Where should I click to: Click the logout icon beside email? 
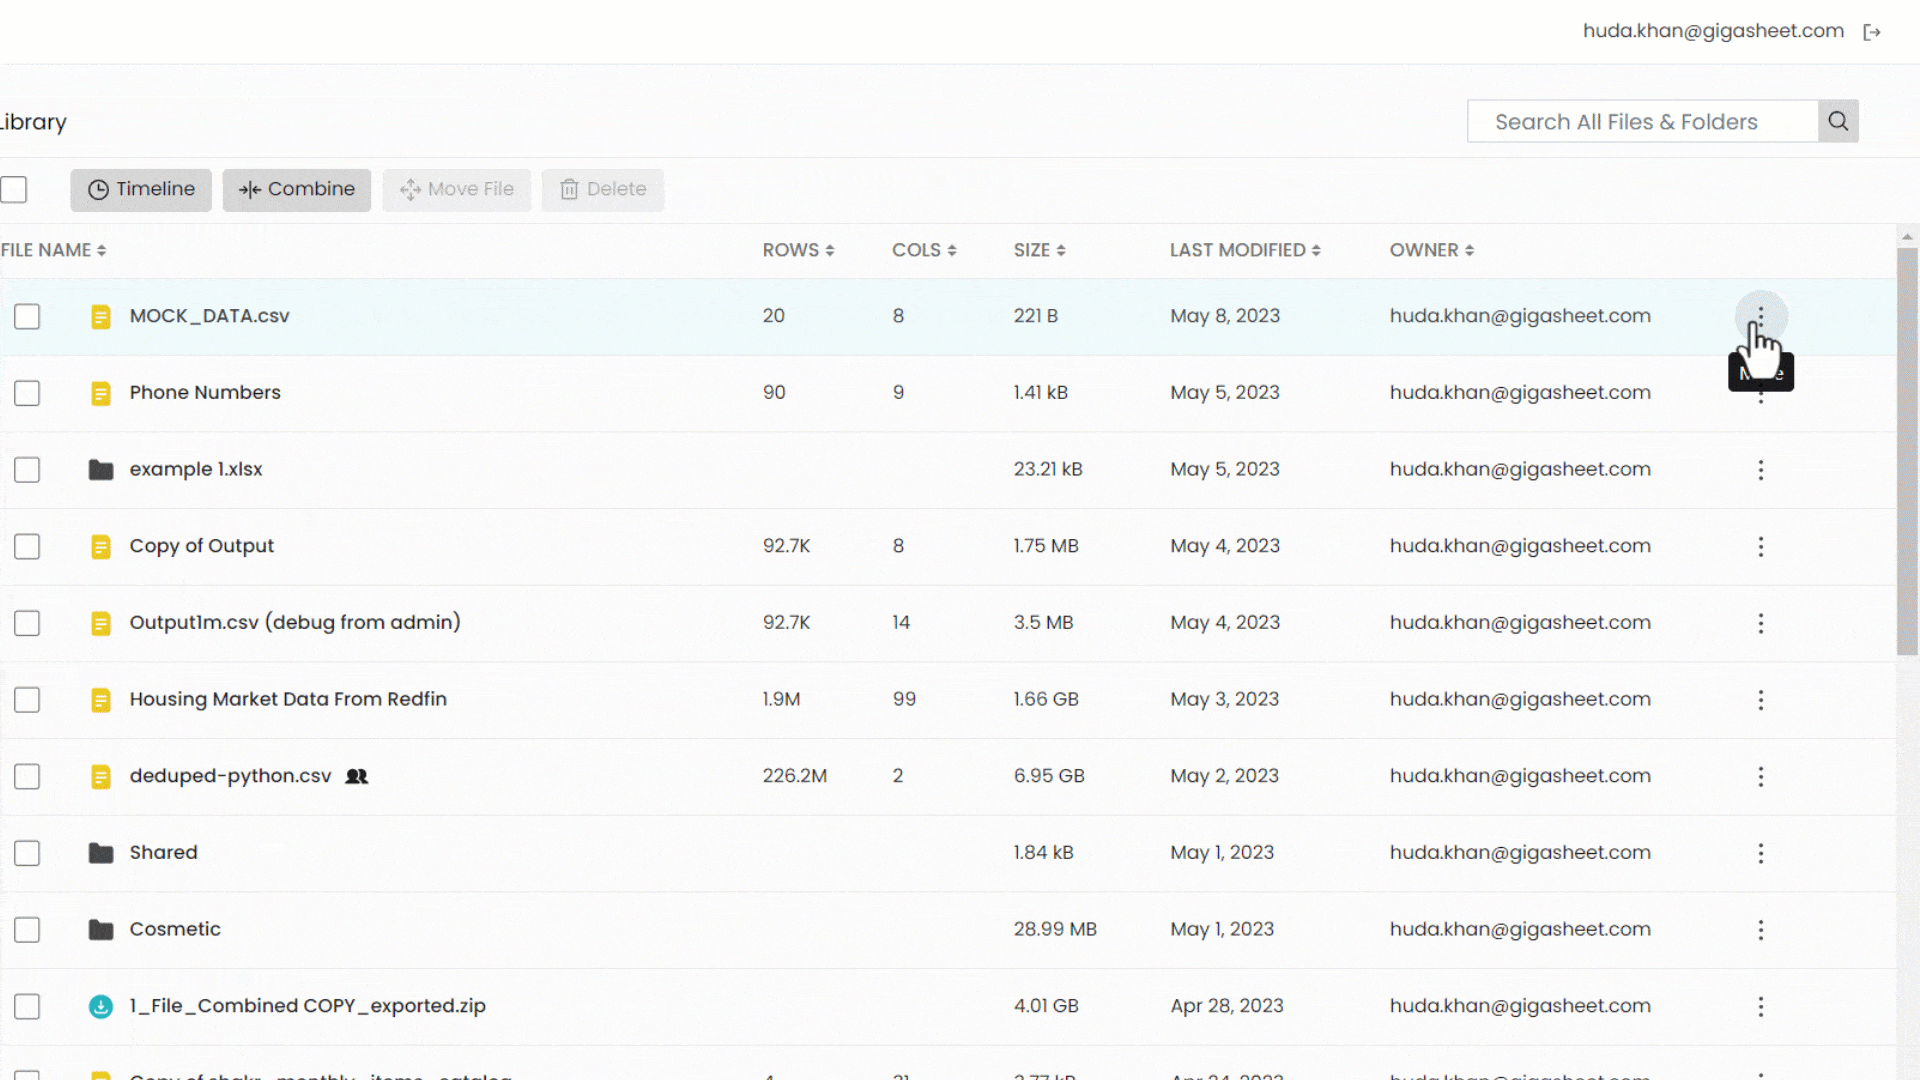tap(1872, 32)
